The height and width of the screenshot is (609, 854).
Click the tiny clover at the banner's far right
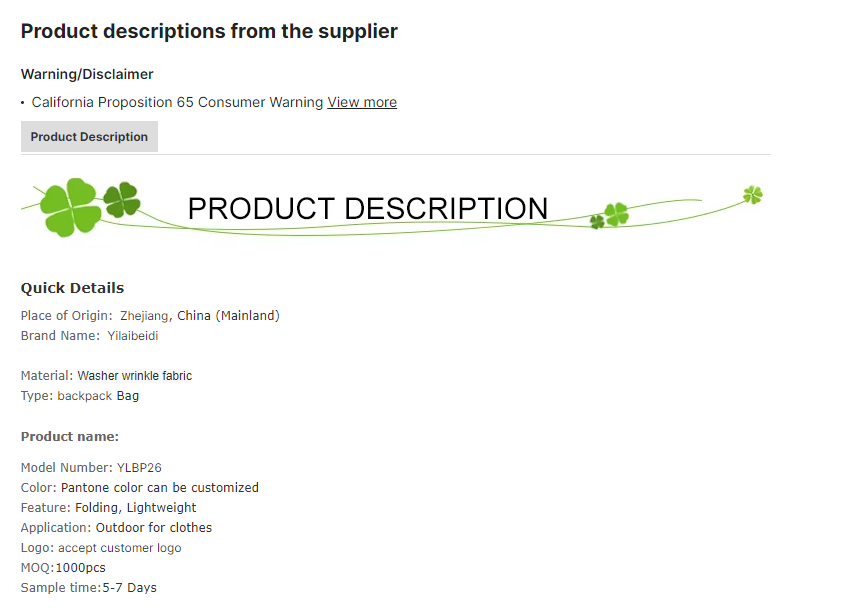(x=752, y=194)
